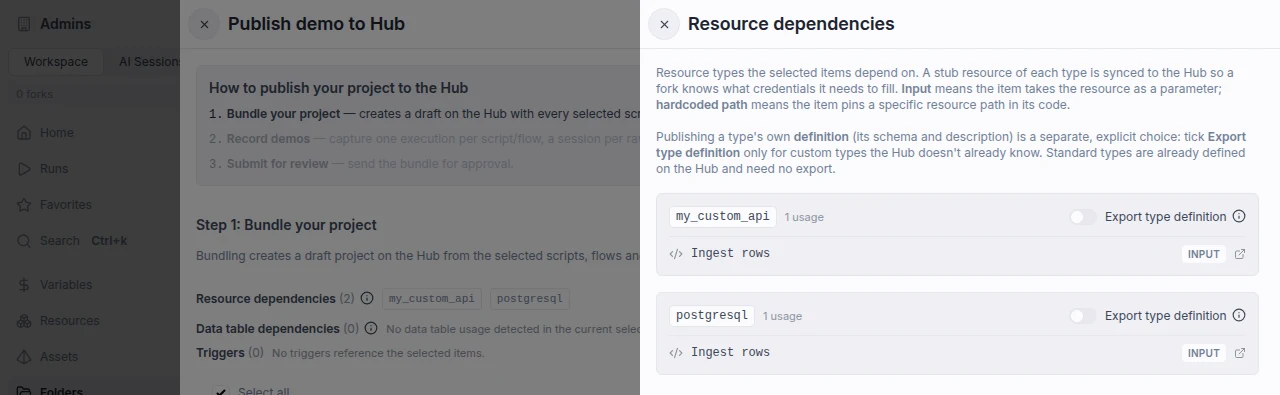Viewport: 1280px width, 395px height.
Task: Click the Assets triangle icon
Action: tap(24, 357)
